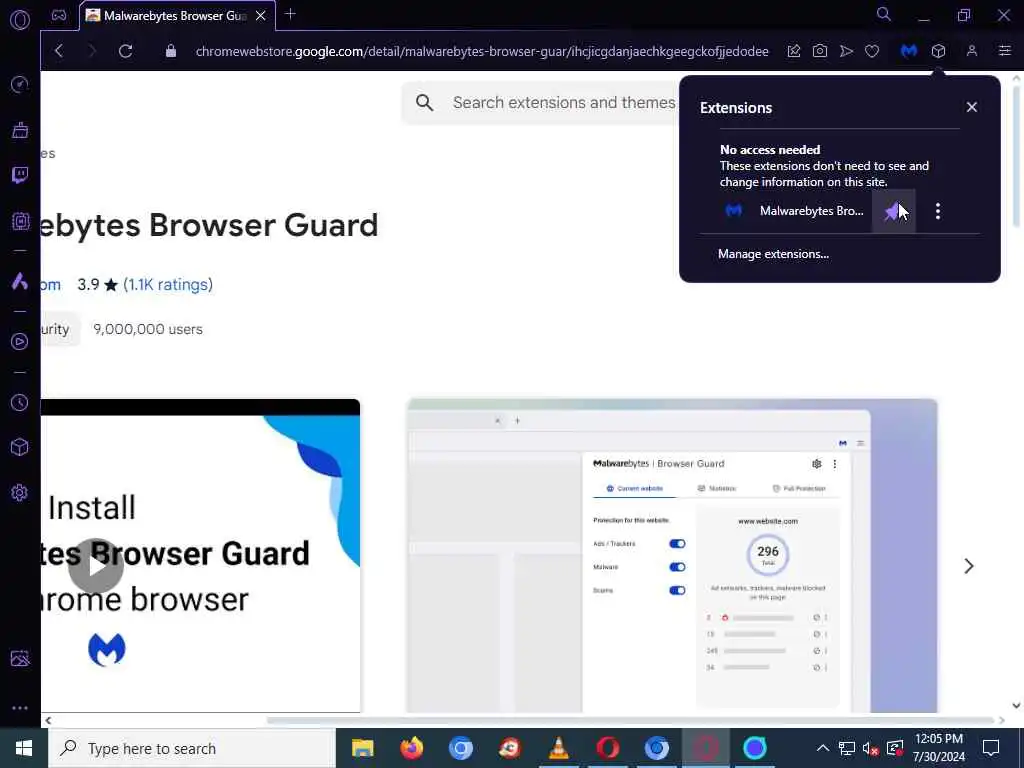Unpin Malwarebytes Browser Guard extension

(x=893, y=211)
